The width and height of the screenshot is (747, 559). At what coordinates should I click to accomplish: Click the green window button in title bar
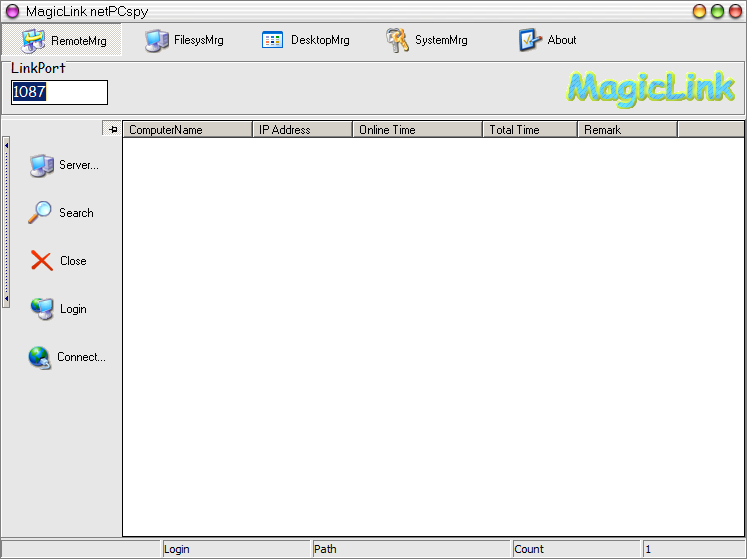pos(717,11)
